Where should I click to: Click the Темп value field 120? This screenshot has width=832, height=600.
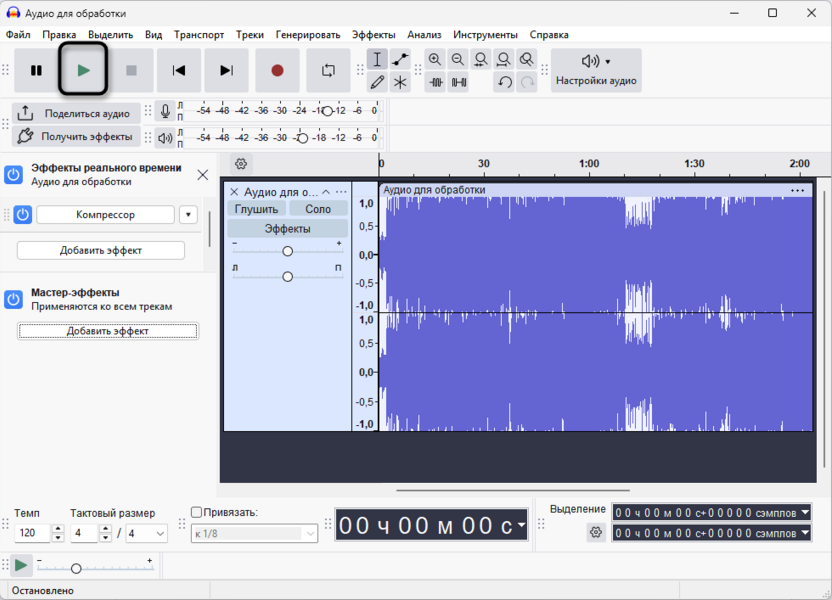click(x=32, y=533)
